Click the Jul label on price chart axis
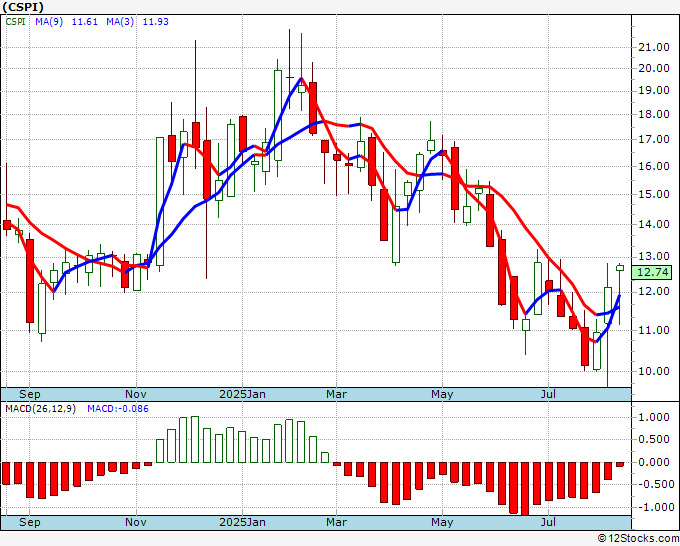This screenshot has width=680, height=546. coord(548,394)
